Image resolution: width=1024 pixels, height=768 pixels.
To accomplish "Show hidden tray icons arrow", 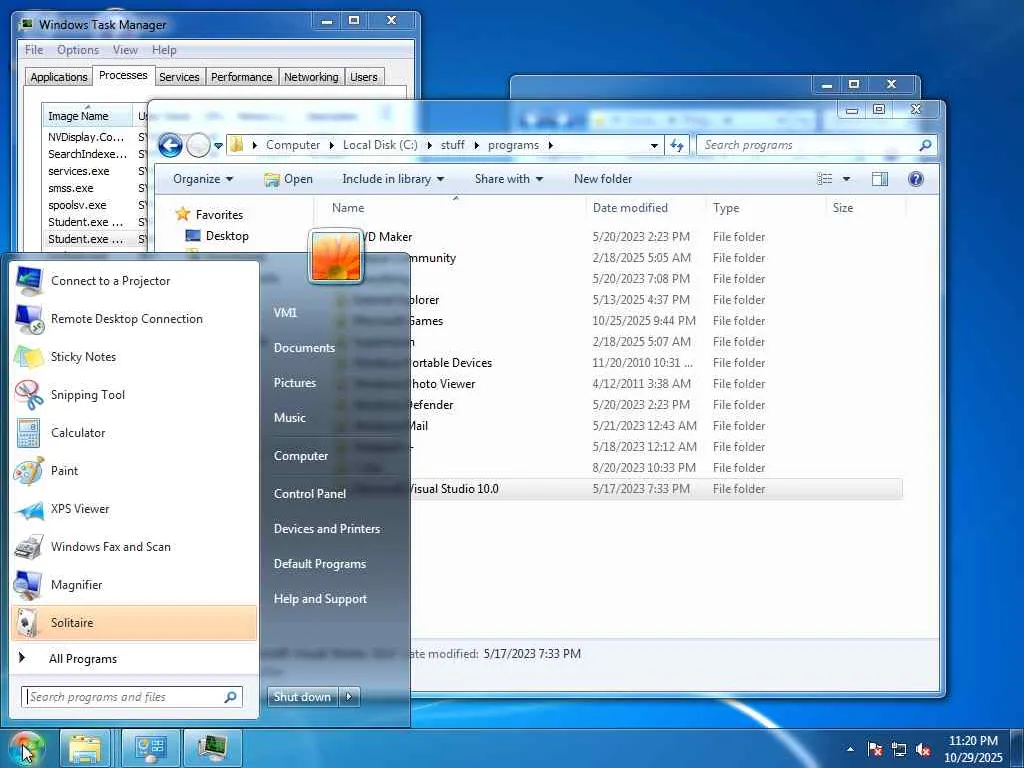I will click(x=850, y=749).
